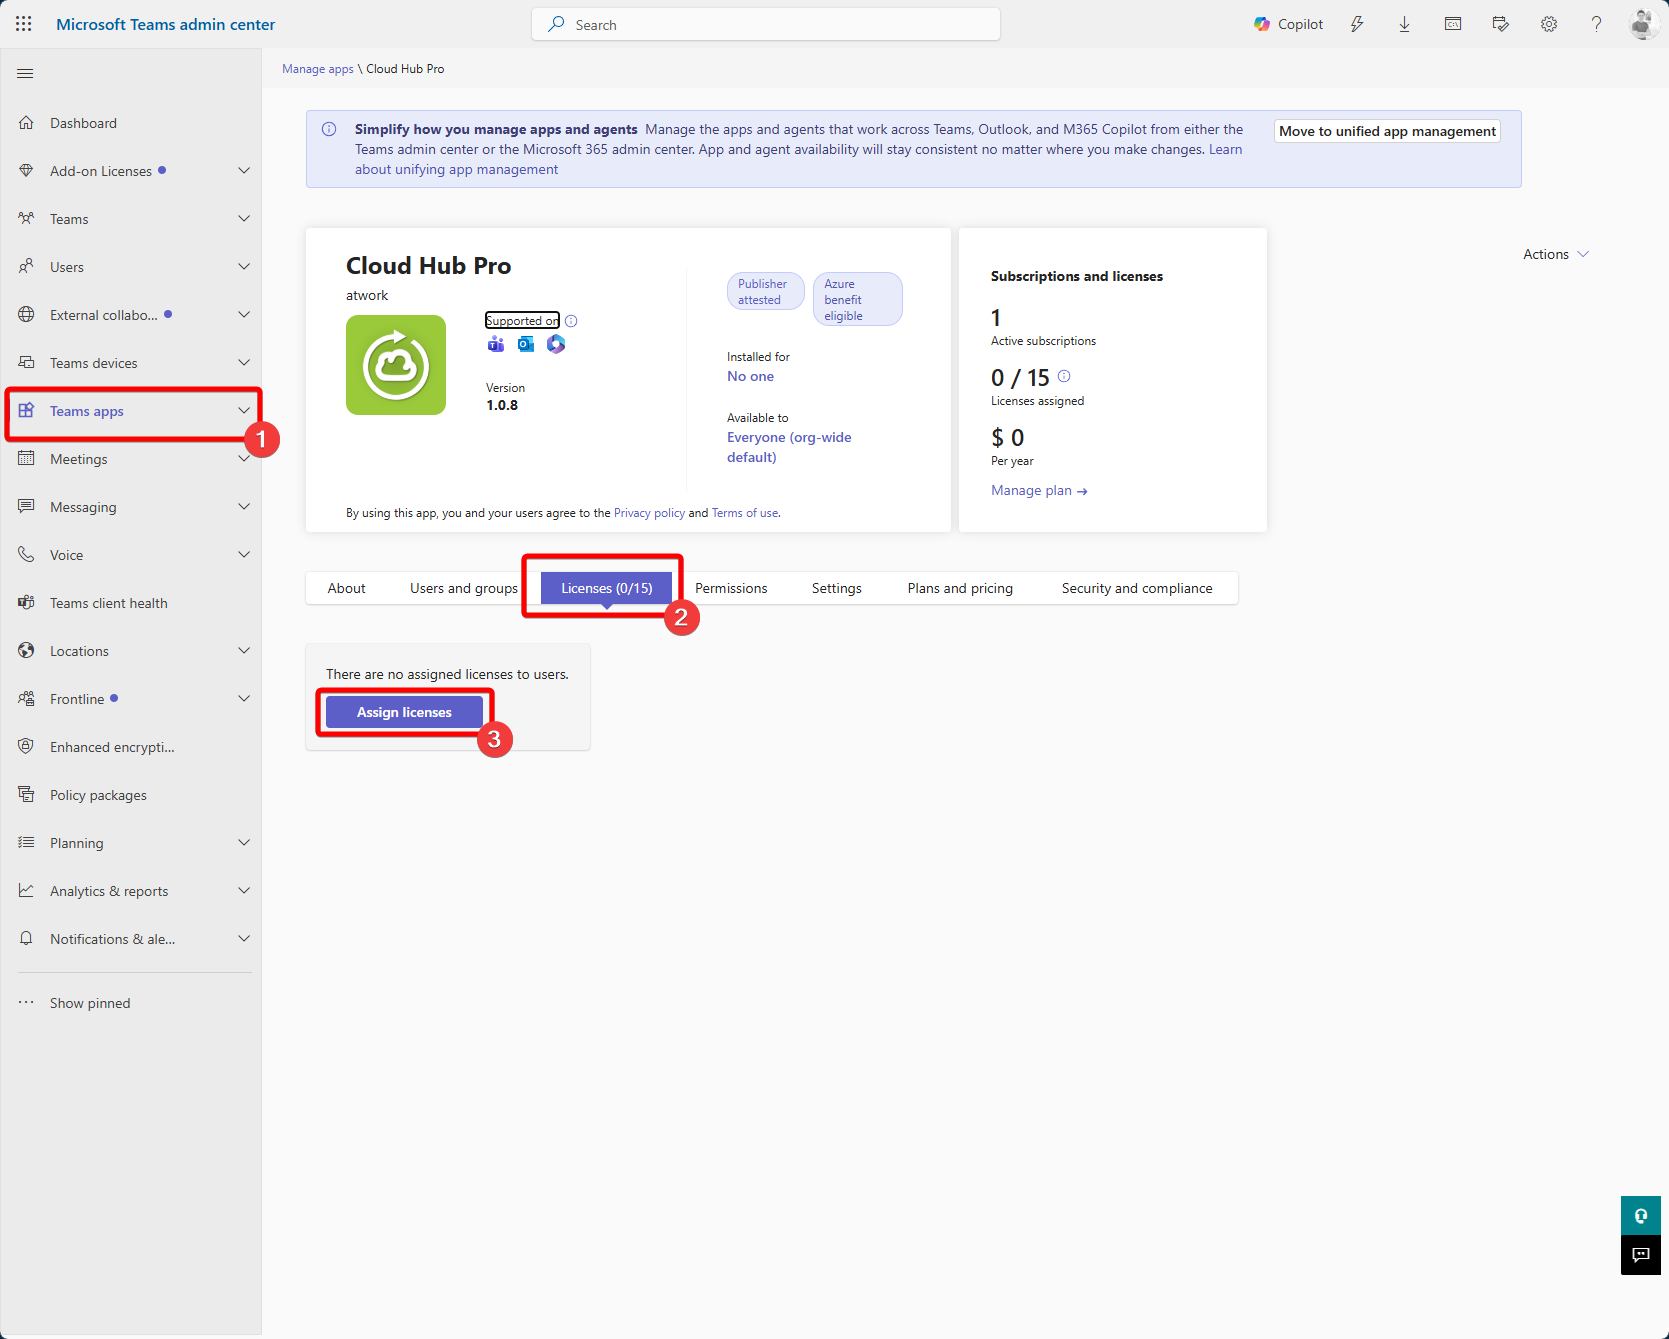Expand the Teams apps chevron
The height and width of the screenshot is (1339, 1669).
[244, 411]
